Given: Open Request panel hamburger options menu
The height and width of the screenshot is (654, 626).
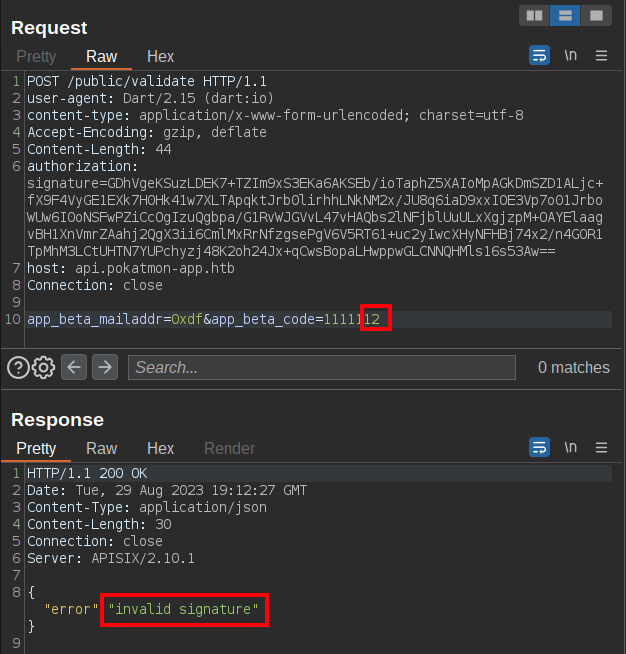Looking at the screenshot, I should [x=601, y=56].
